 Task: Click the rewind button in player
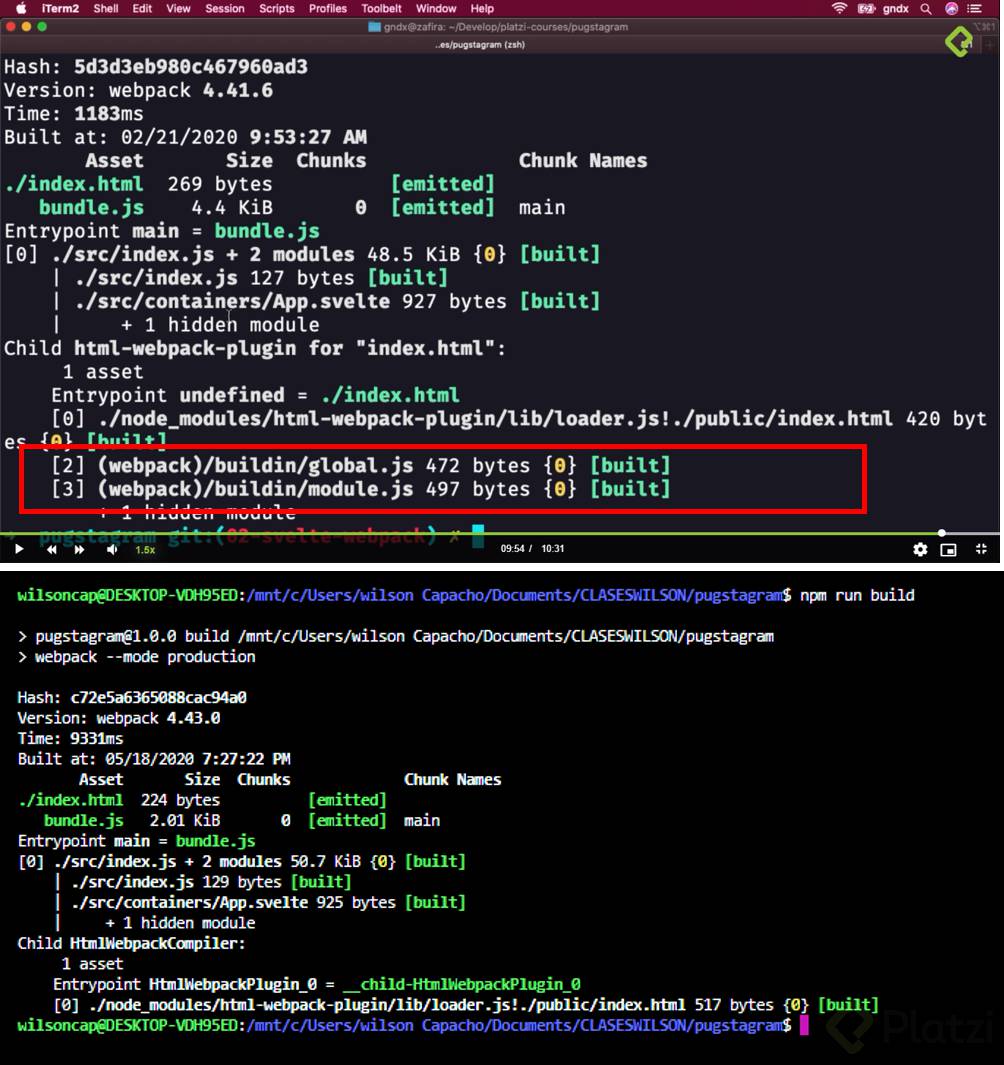[52, 549]
